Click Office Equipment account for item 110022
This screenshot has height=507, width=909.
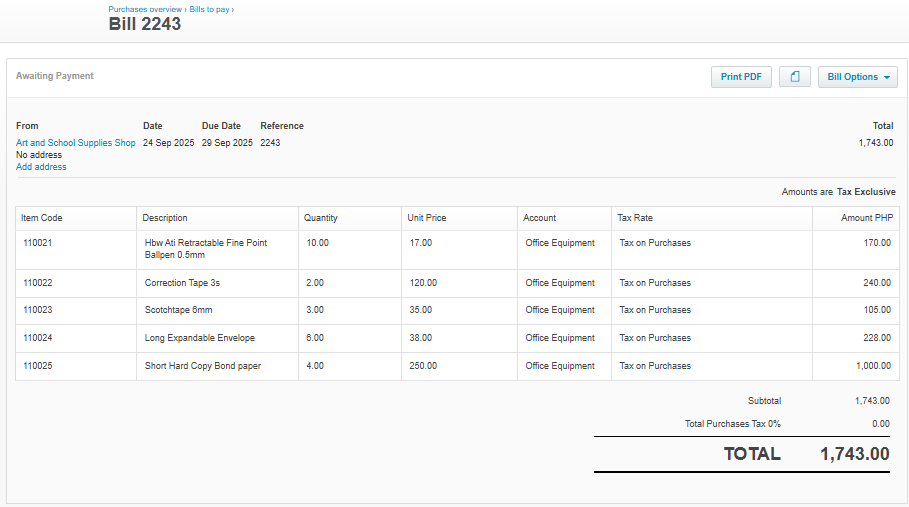(x=560, y=283)
